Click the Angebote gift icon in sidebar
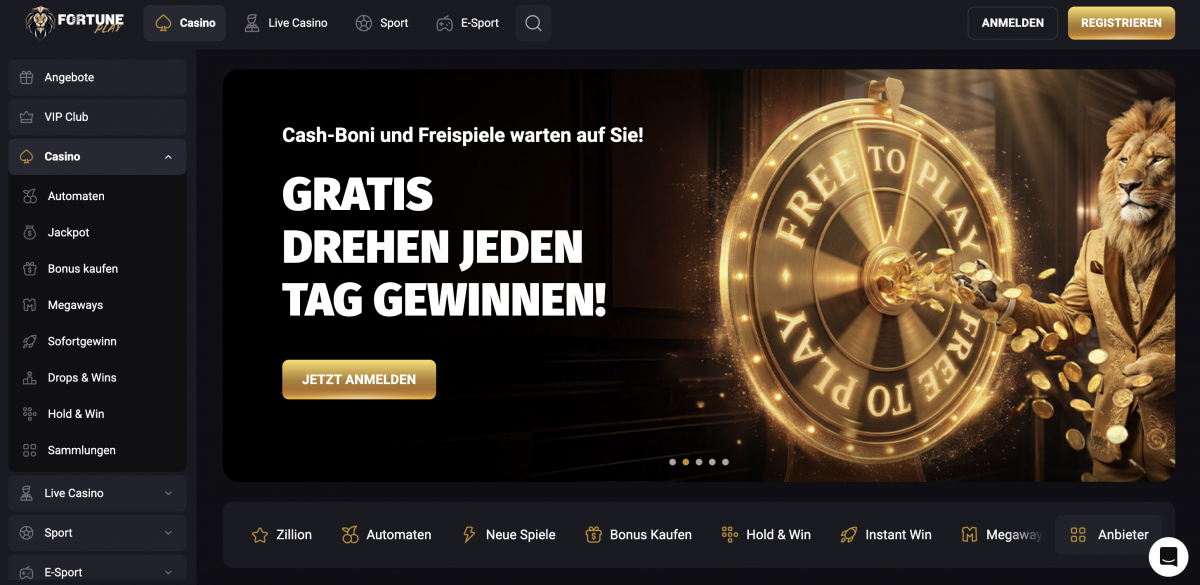 (x=26, y=77)
